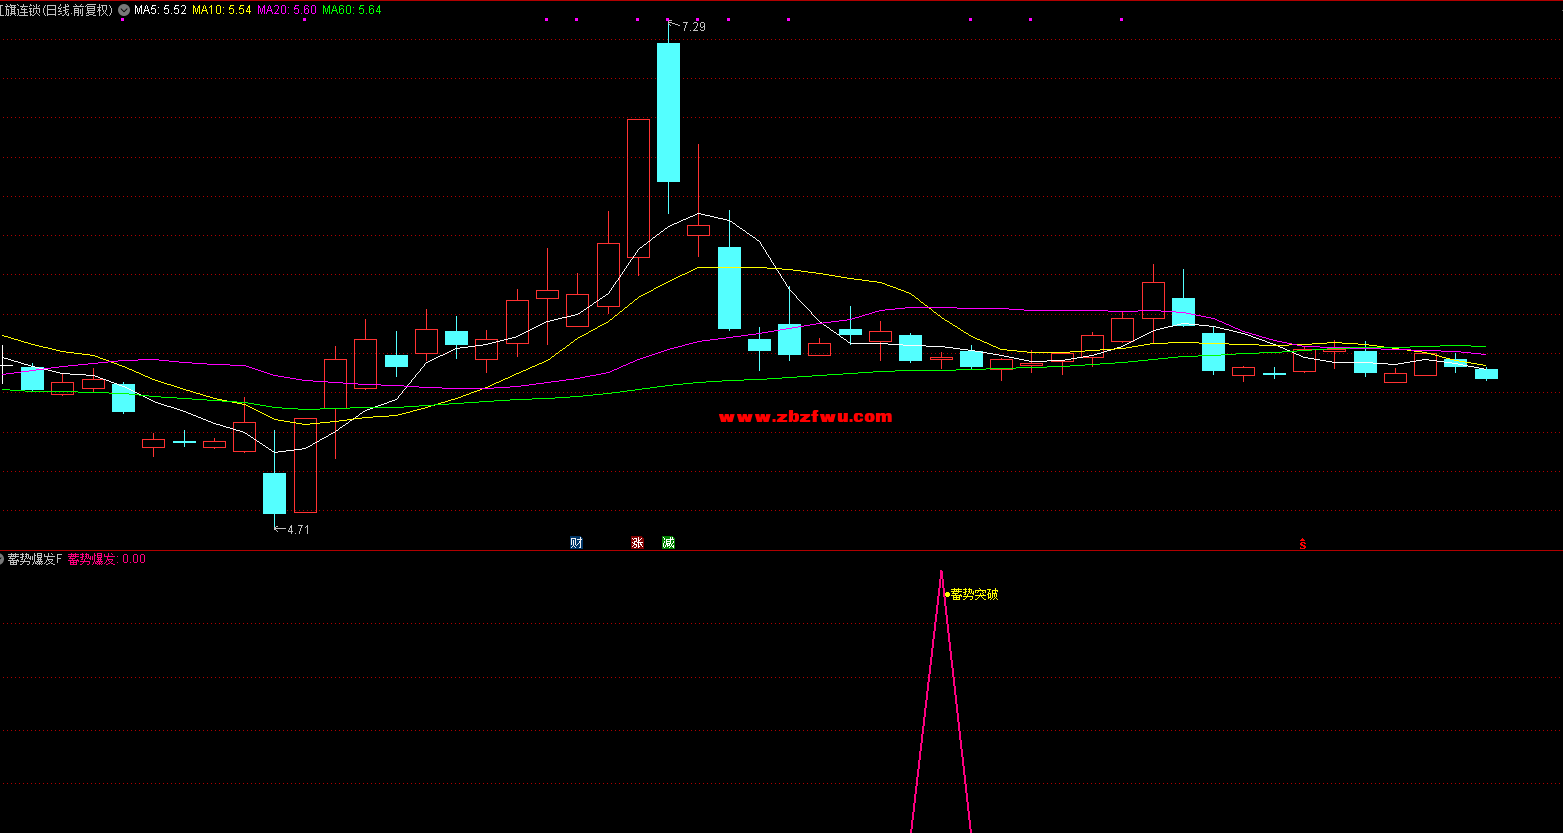Click the 蓄势爆发F indicator name
The height and width of the screenshot is (833, 1563).
[x=35, y=560]
